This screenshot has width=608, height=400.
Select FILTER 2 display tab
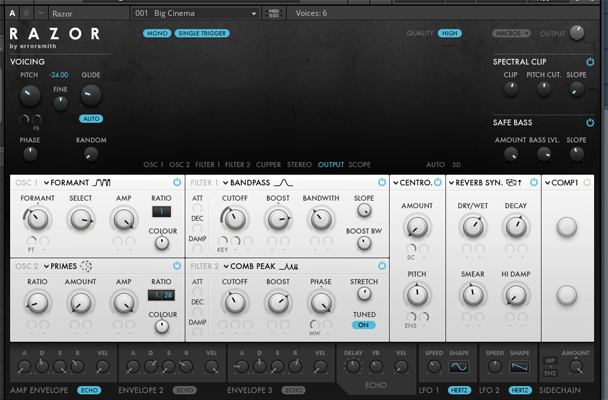click(237, 164)
